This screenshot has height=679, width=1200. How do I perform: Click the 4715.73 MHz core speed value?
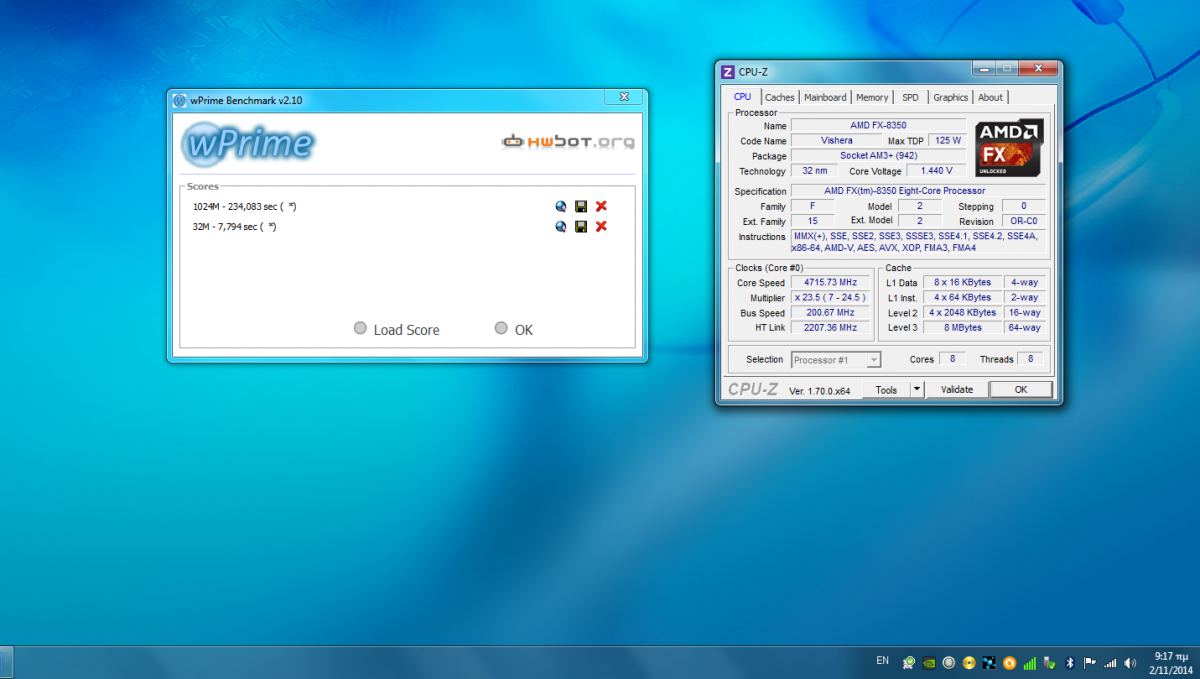point(830,283)
